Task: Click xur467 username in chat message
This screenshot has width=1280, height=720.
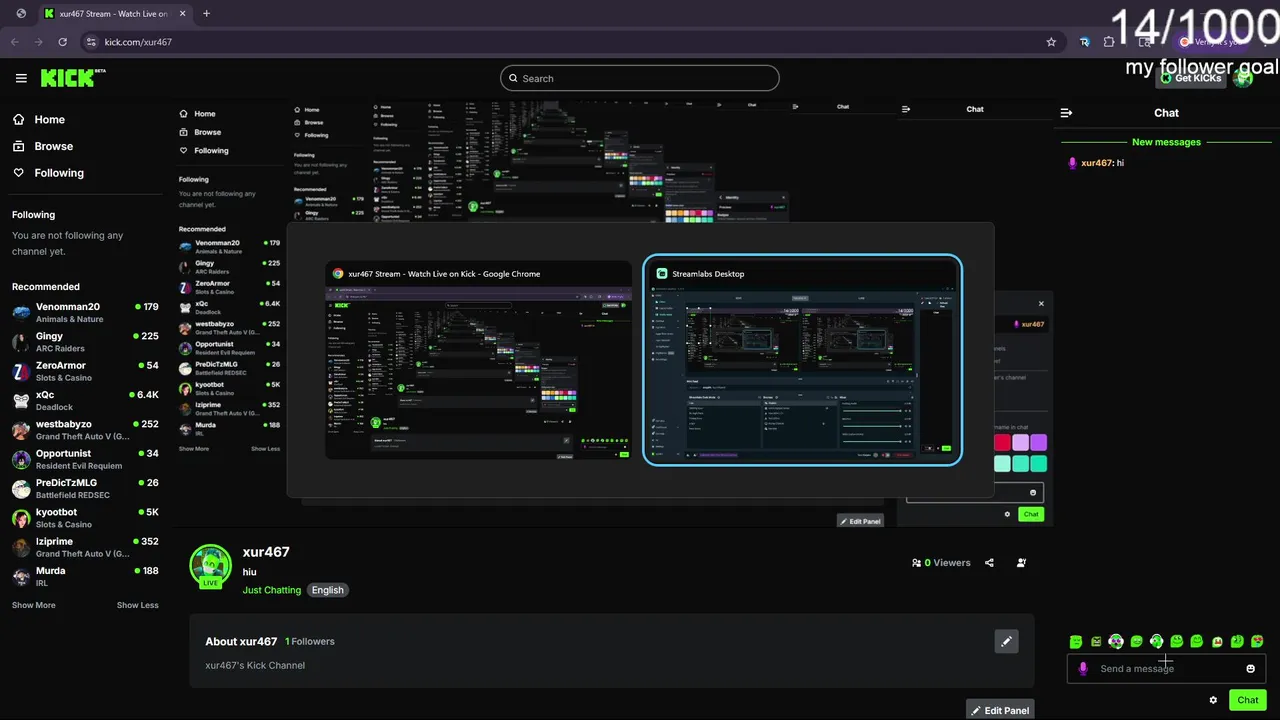Action: coord(1096,163)
